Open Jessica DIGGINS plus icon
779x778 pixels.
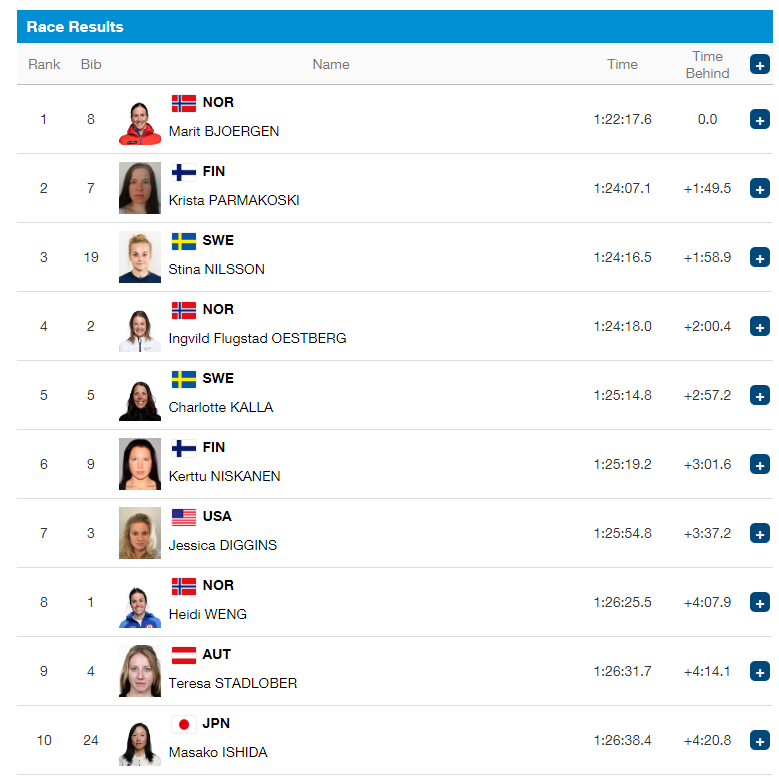(759, 534)
